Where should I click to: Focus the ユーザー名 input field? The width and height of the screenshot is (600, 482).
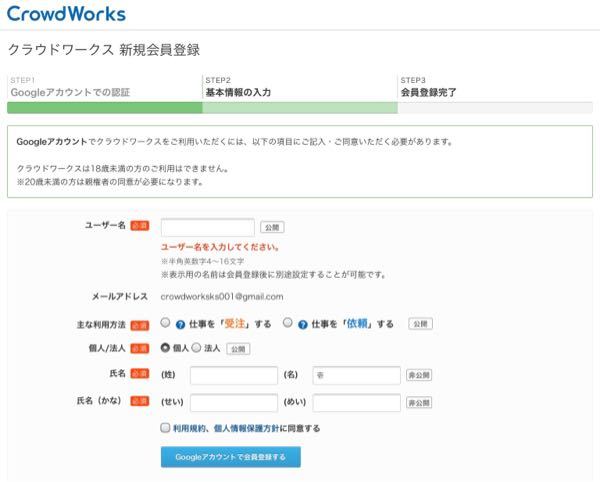(208, 228)
